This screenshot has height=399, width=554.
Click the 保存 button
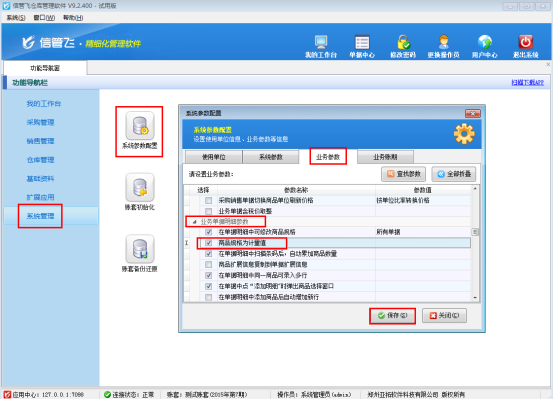tap(392, 316)
